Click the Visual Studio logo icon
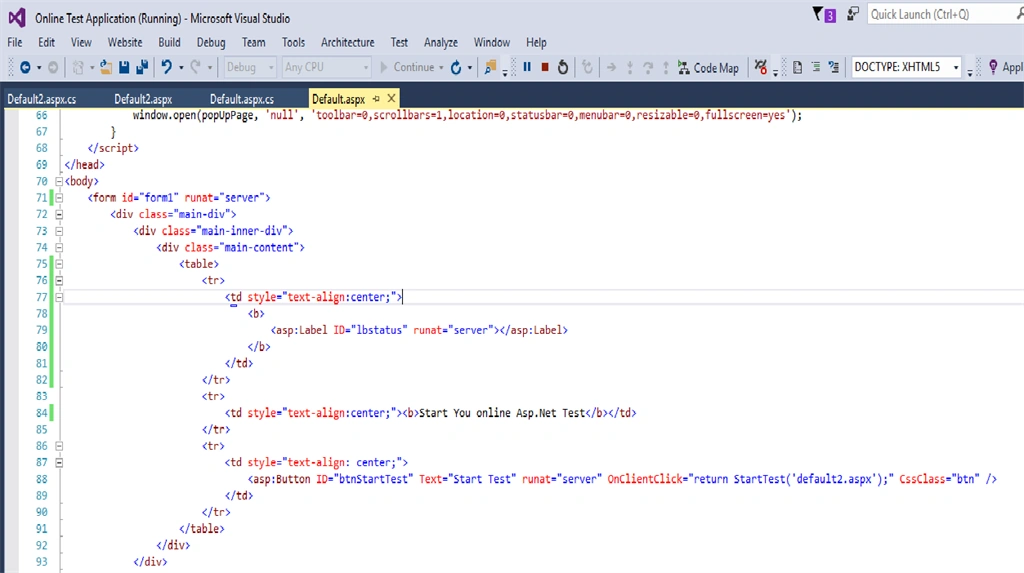The image size is (1024, 573). tap(17, 18)
